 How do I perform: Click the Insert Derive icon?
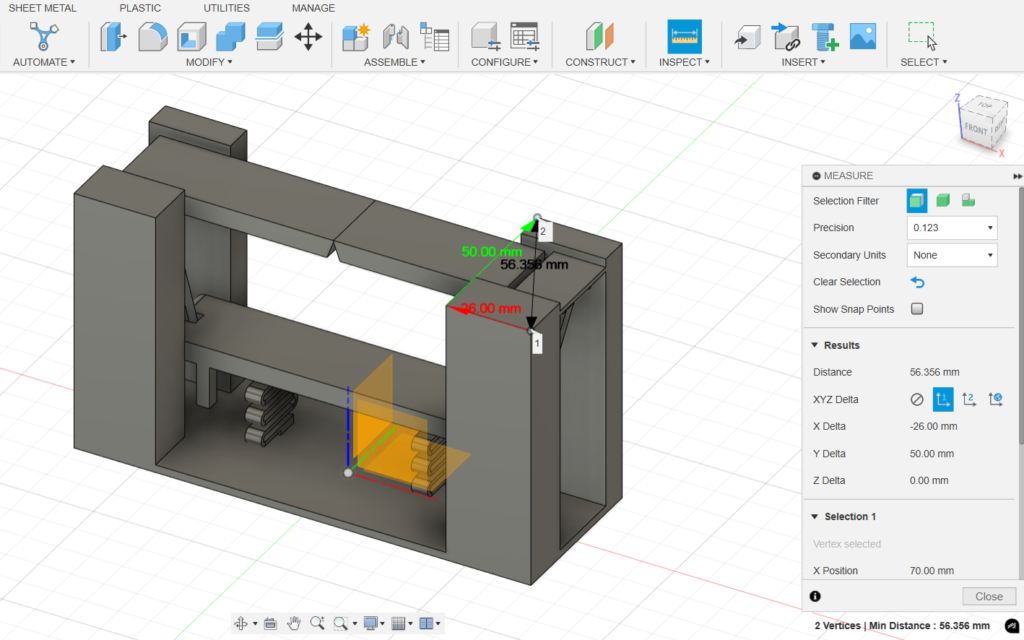748,37
